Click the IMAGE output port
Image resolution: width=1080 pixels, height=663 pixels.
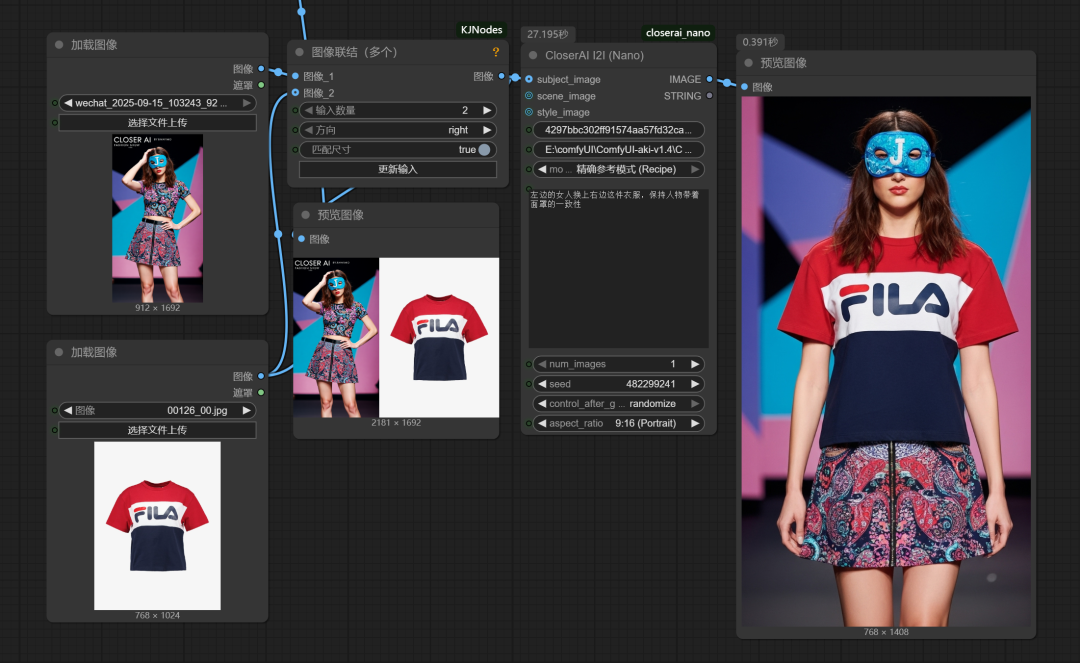[709, 79]
